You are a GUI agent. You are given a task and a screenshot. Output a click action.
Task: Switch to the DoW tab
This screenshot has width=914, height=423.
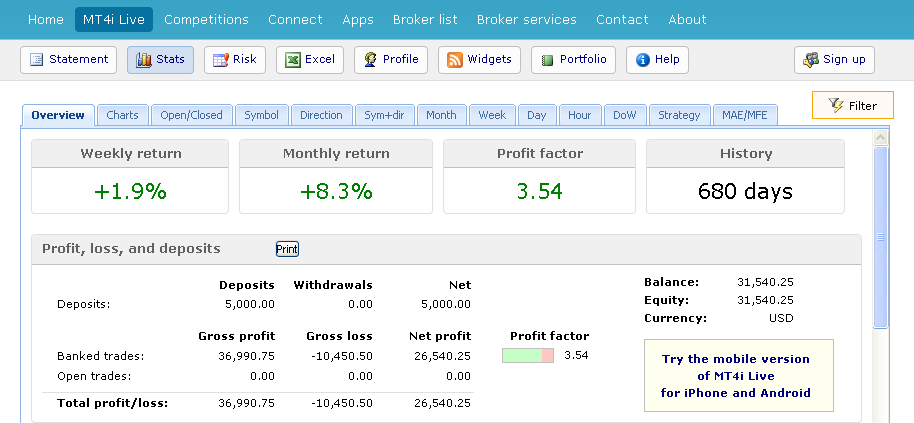[624, 115]
